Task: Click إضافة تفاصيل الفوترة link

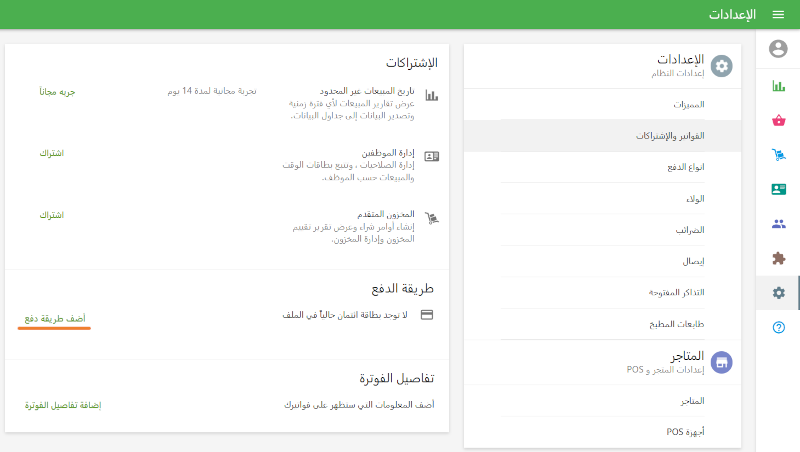Action: coord(63,406)
